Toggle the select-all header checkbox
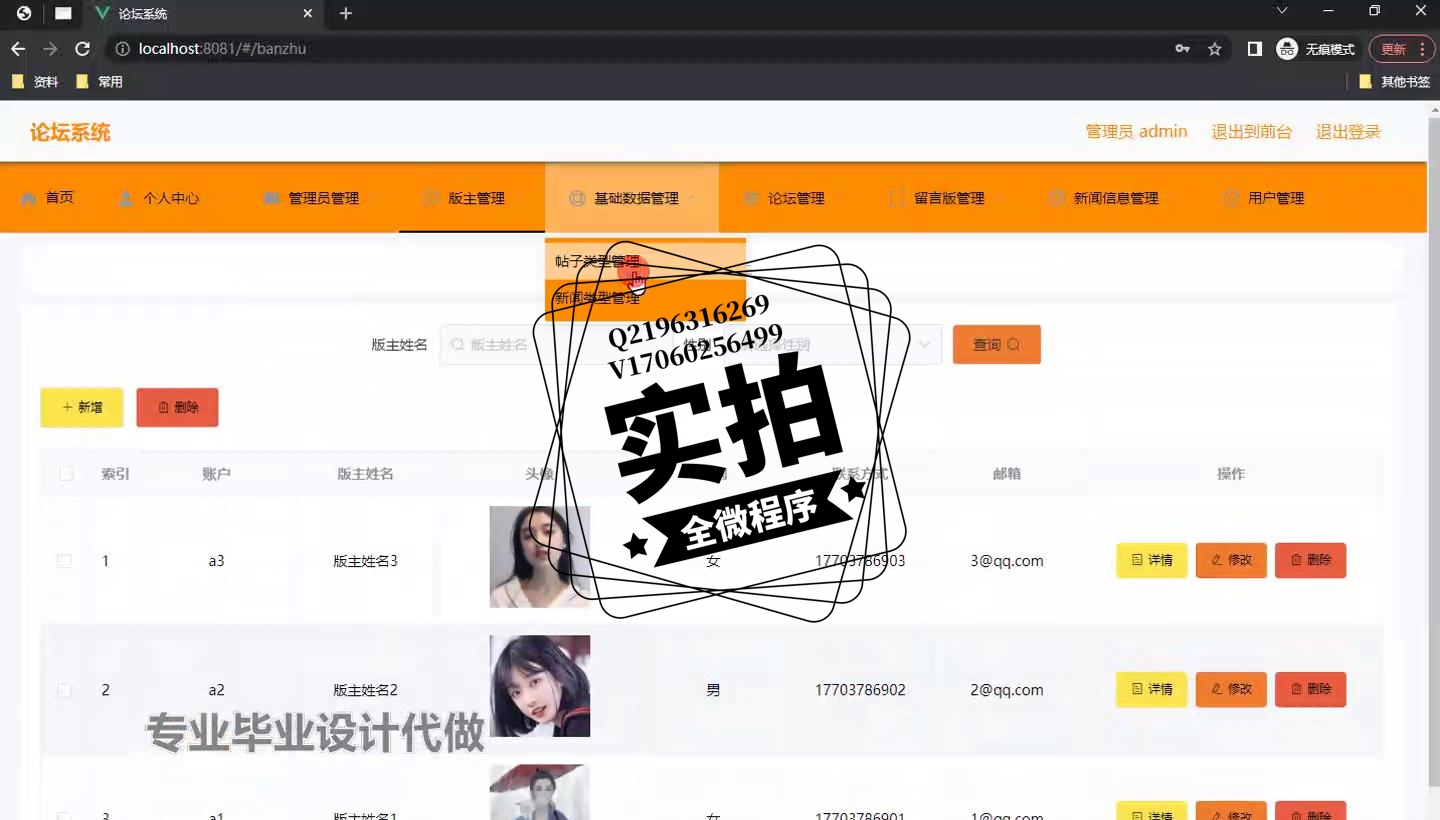The width and height of the screenshot is (1440, 820). pos(66,474)
